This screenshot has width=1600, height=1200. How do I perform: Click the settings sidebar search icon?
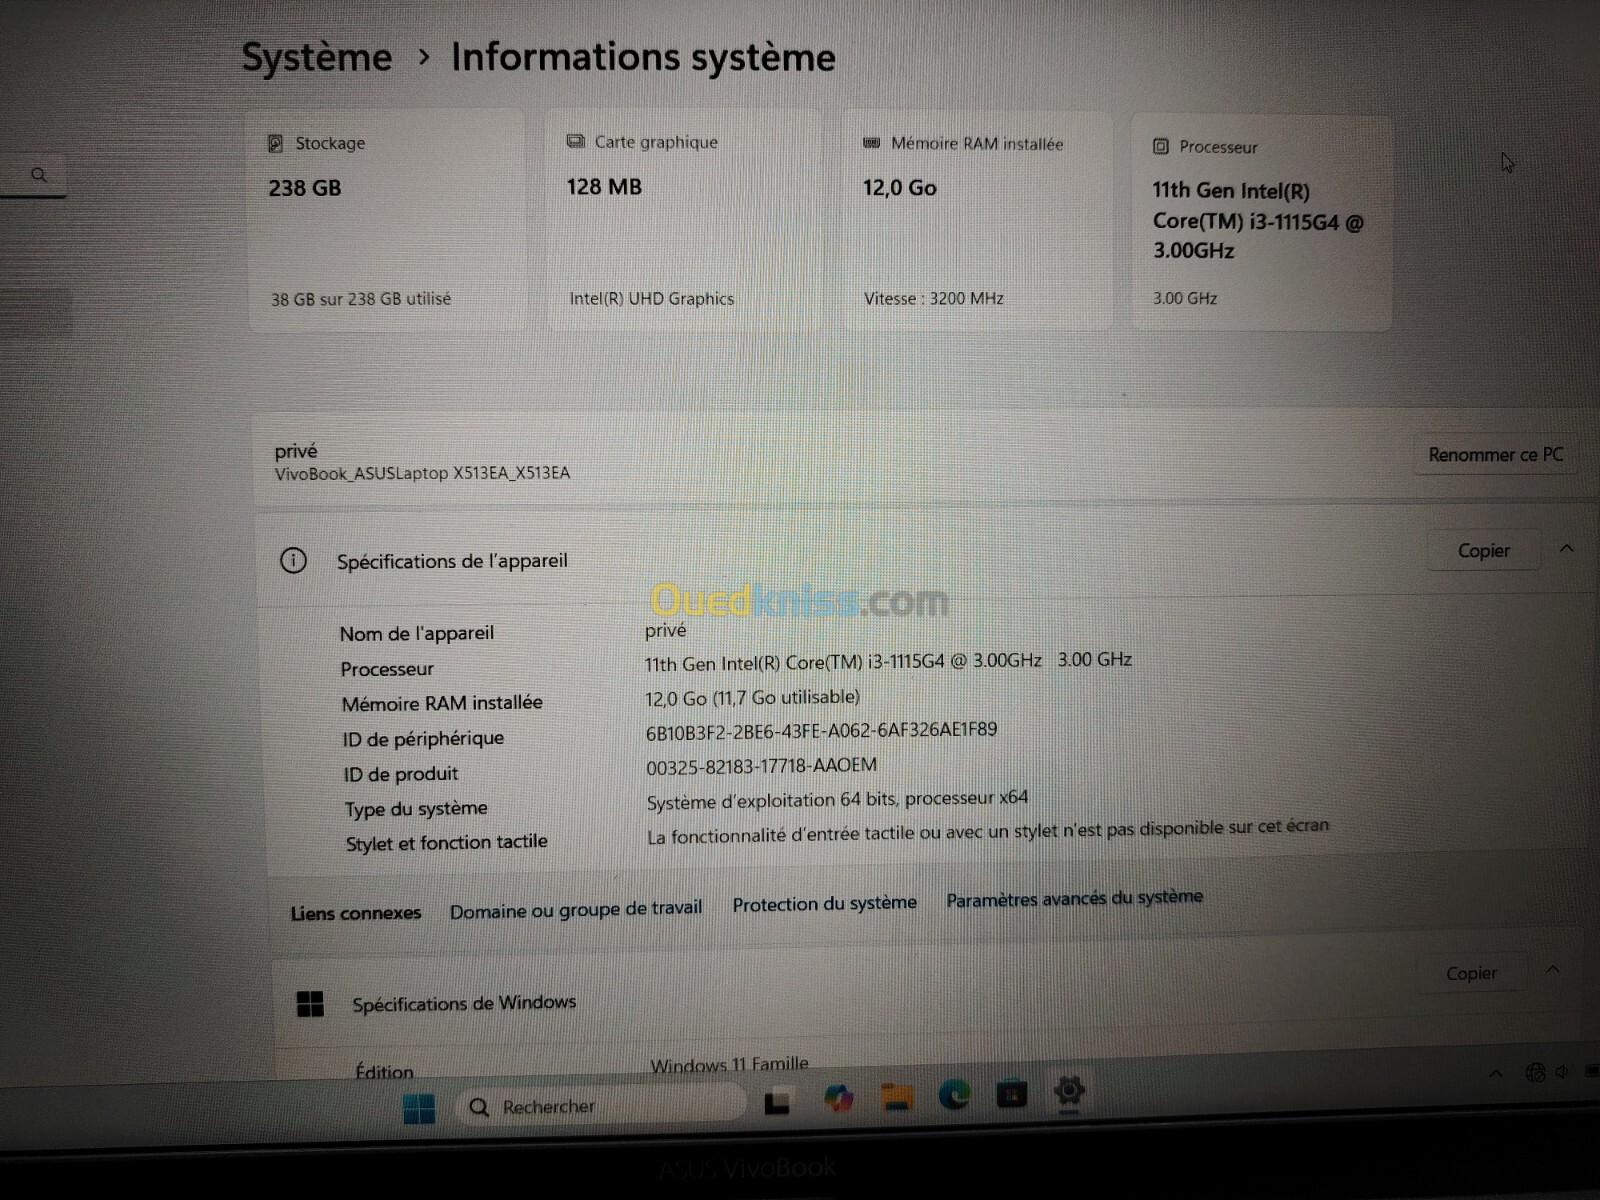[39, 176]
